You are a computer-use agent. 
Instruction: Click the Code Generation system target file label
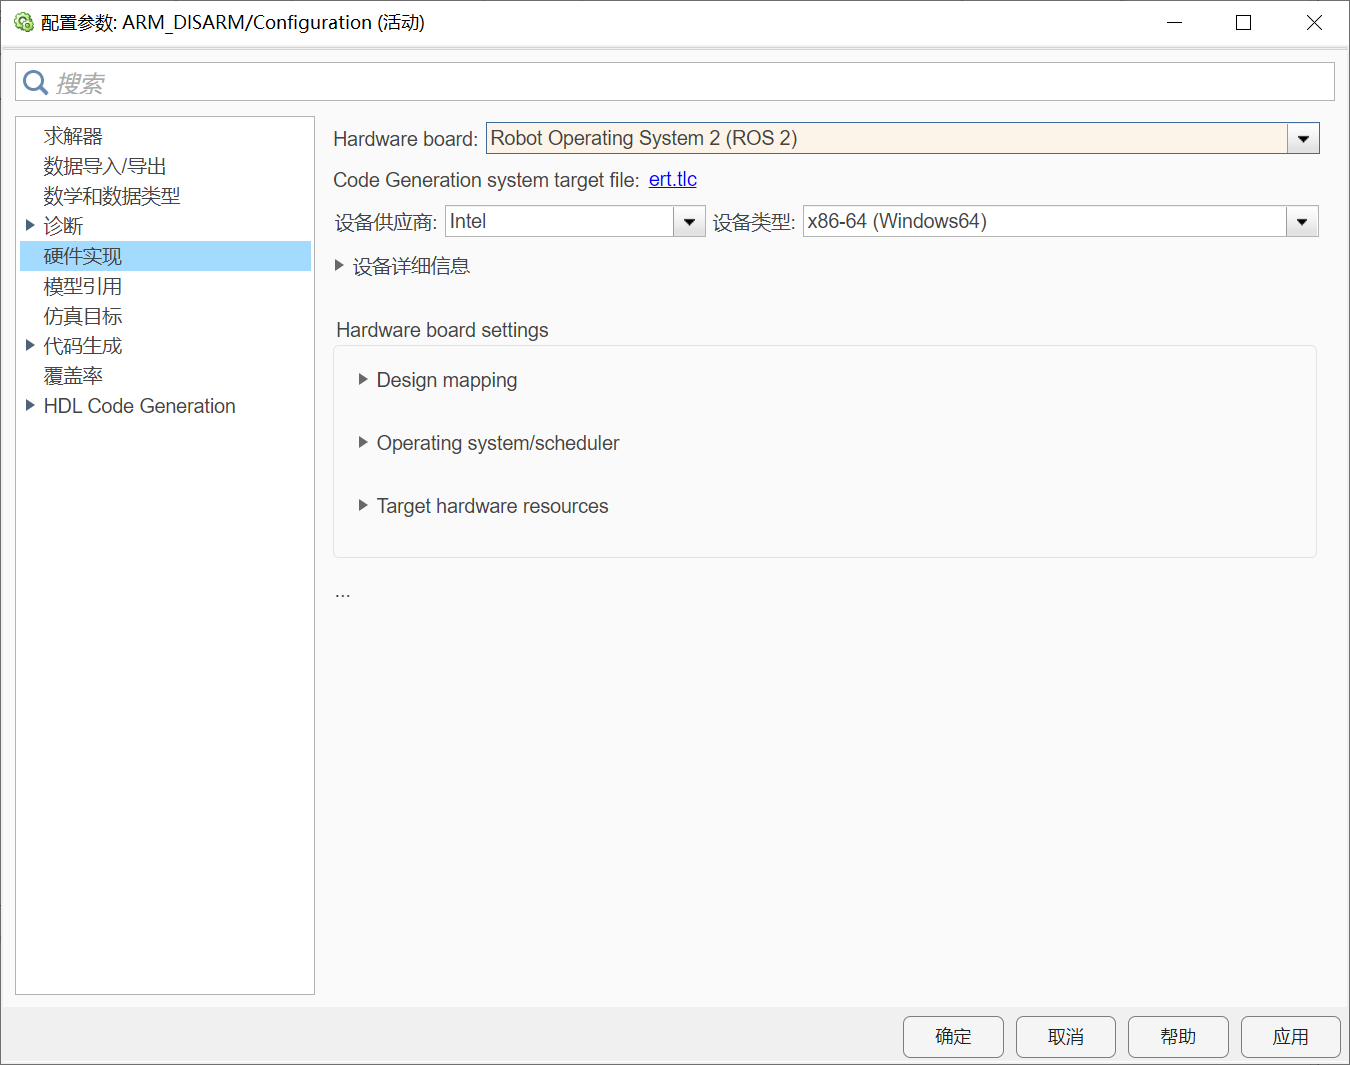(486, 180)
